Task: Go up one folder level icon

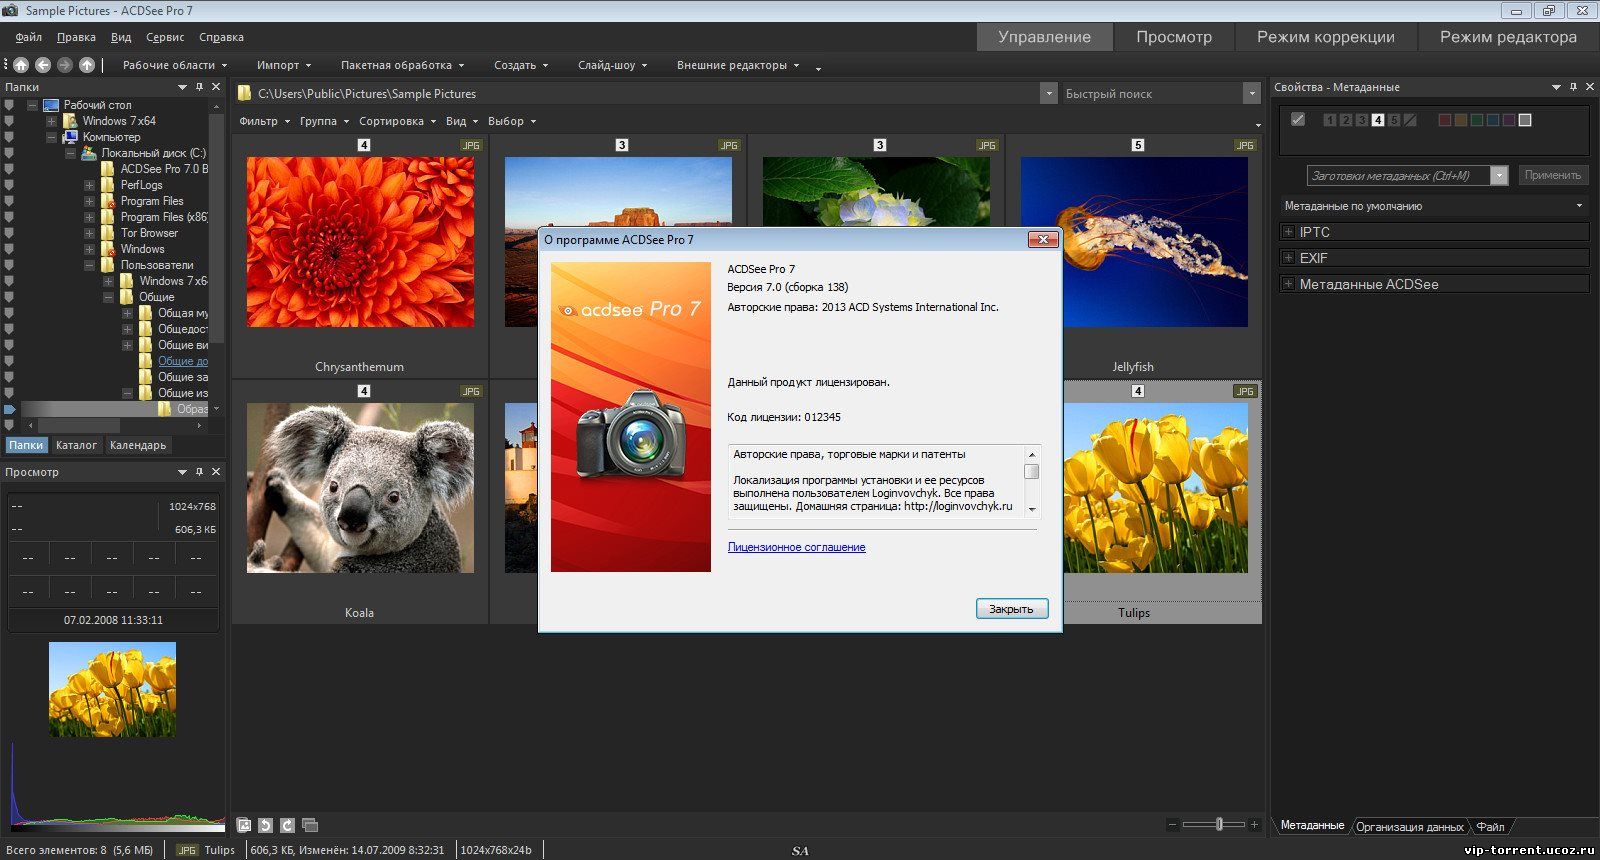Action: (87, 65)
